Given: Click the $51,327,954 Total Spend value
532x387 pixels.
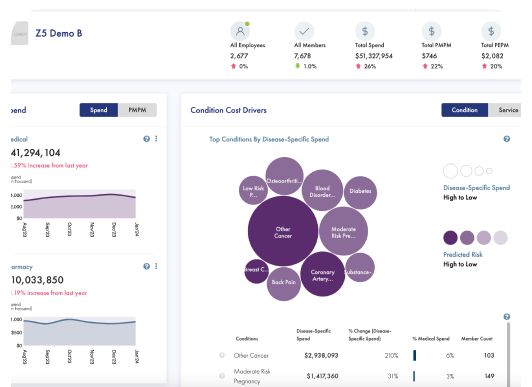Looking at the screenshot, I should [x=374, y=56].
